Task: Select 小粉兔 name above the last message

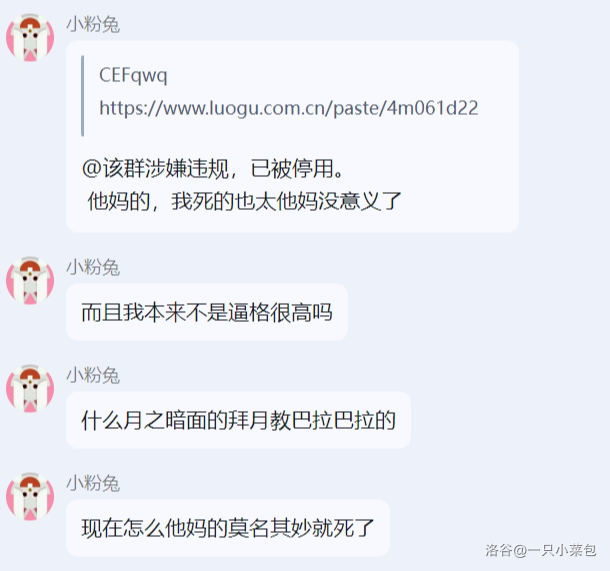Action: coord(93,483)
